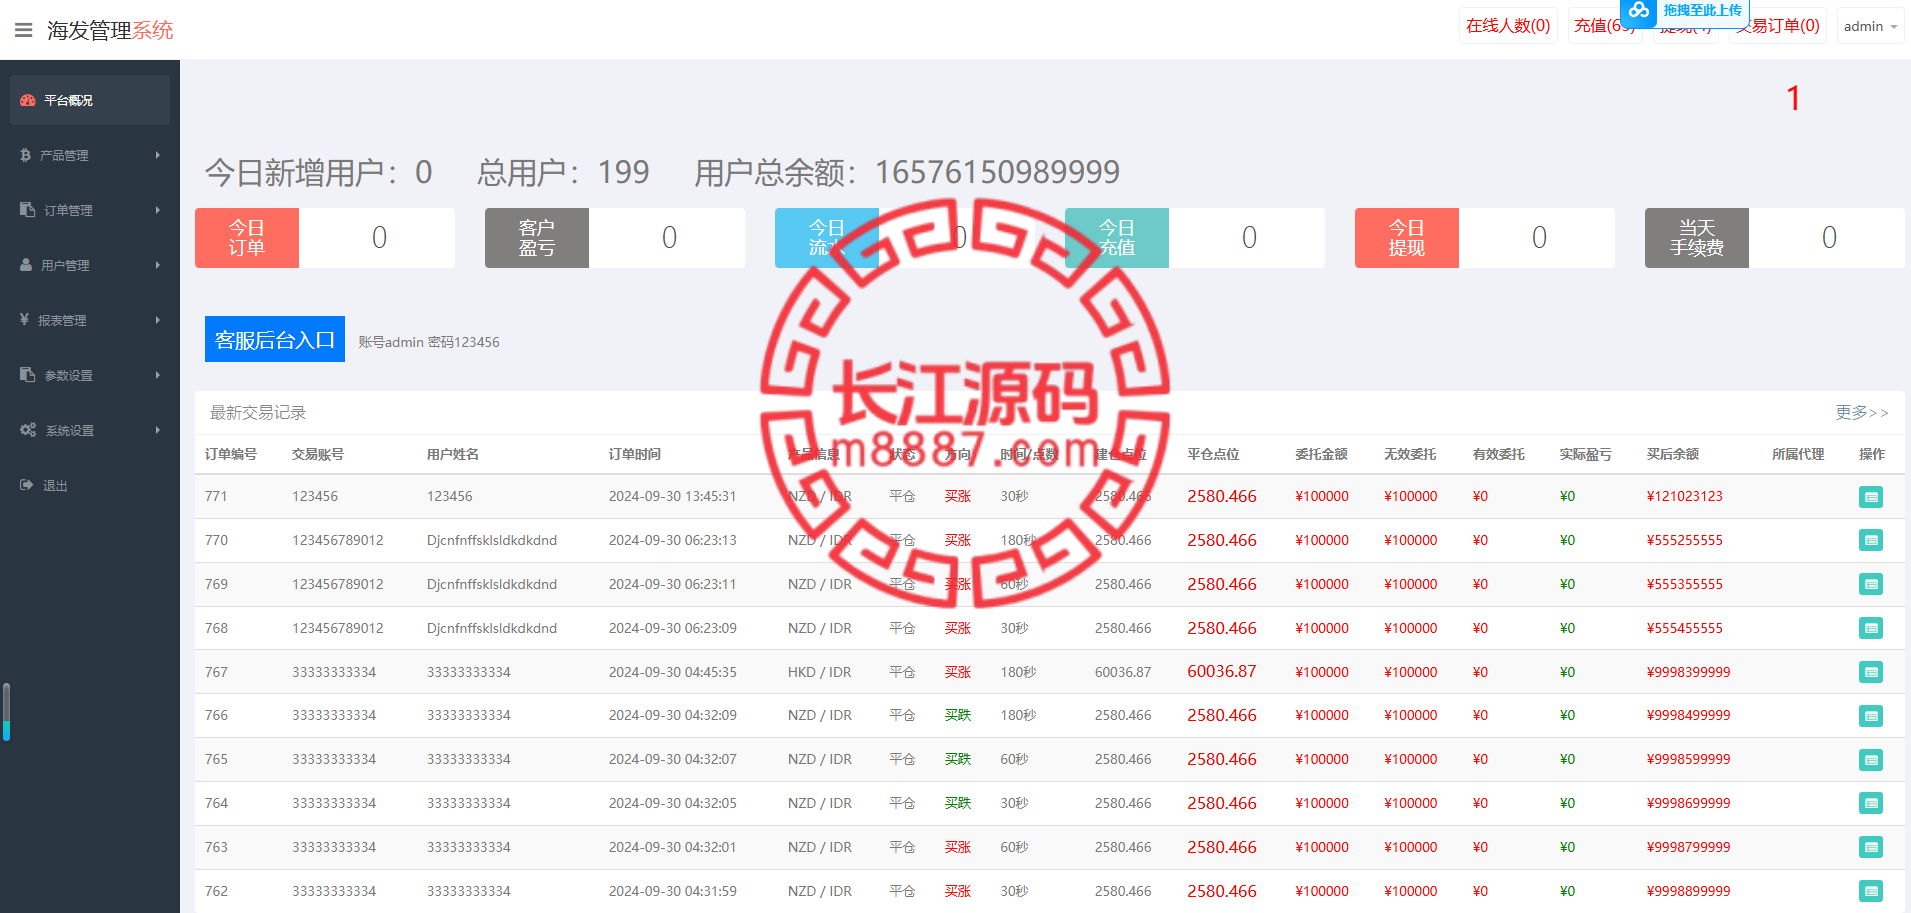This screenshot has height=913, width=1911.
Task: Click the 当天手续费 stat card
Action: point(1775,238)
